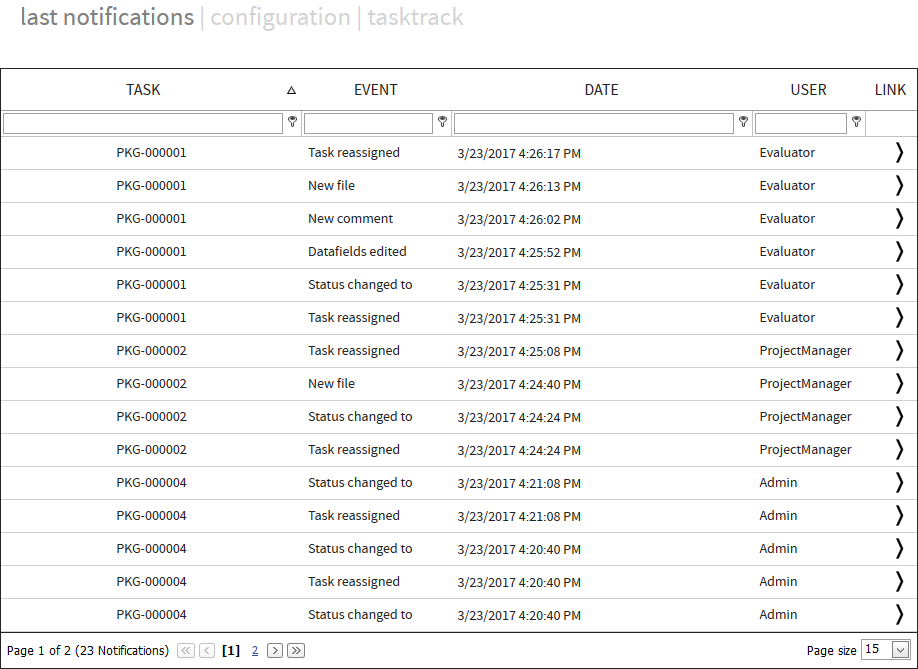This screenshot has width=918, height=669.
Task: Open link arrow for 4:26:17 PM Task reassigned row
Action: [x=898, y=153]
